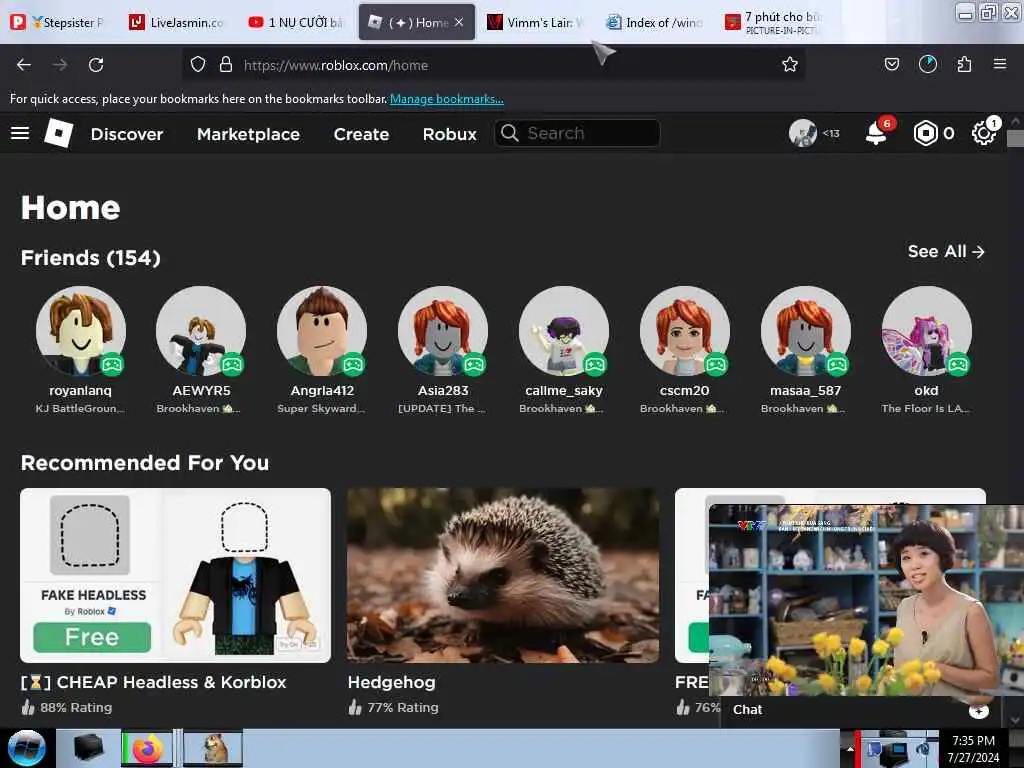The height and width of the screenshot is (768, 1024).
Task: Open the tracking protection shield icon
Action: point(198,65)
